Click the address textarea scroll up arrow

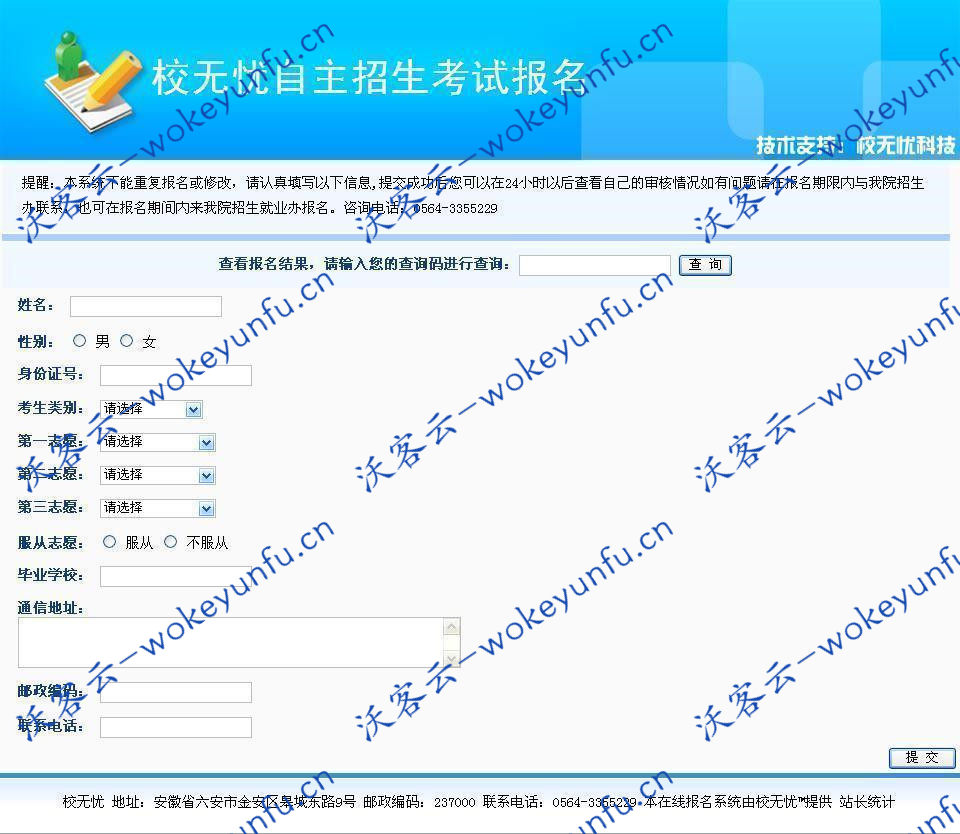[452, 626]
